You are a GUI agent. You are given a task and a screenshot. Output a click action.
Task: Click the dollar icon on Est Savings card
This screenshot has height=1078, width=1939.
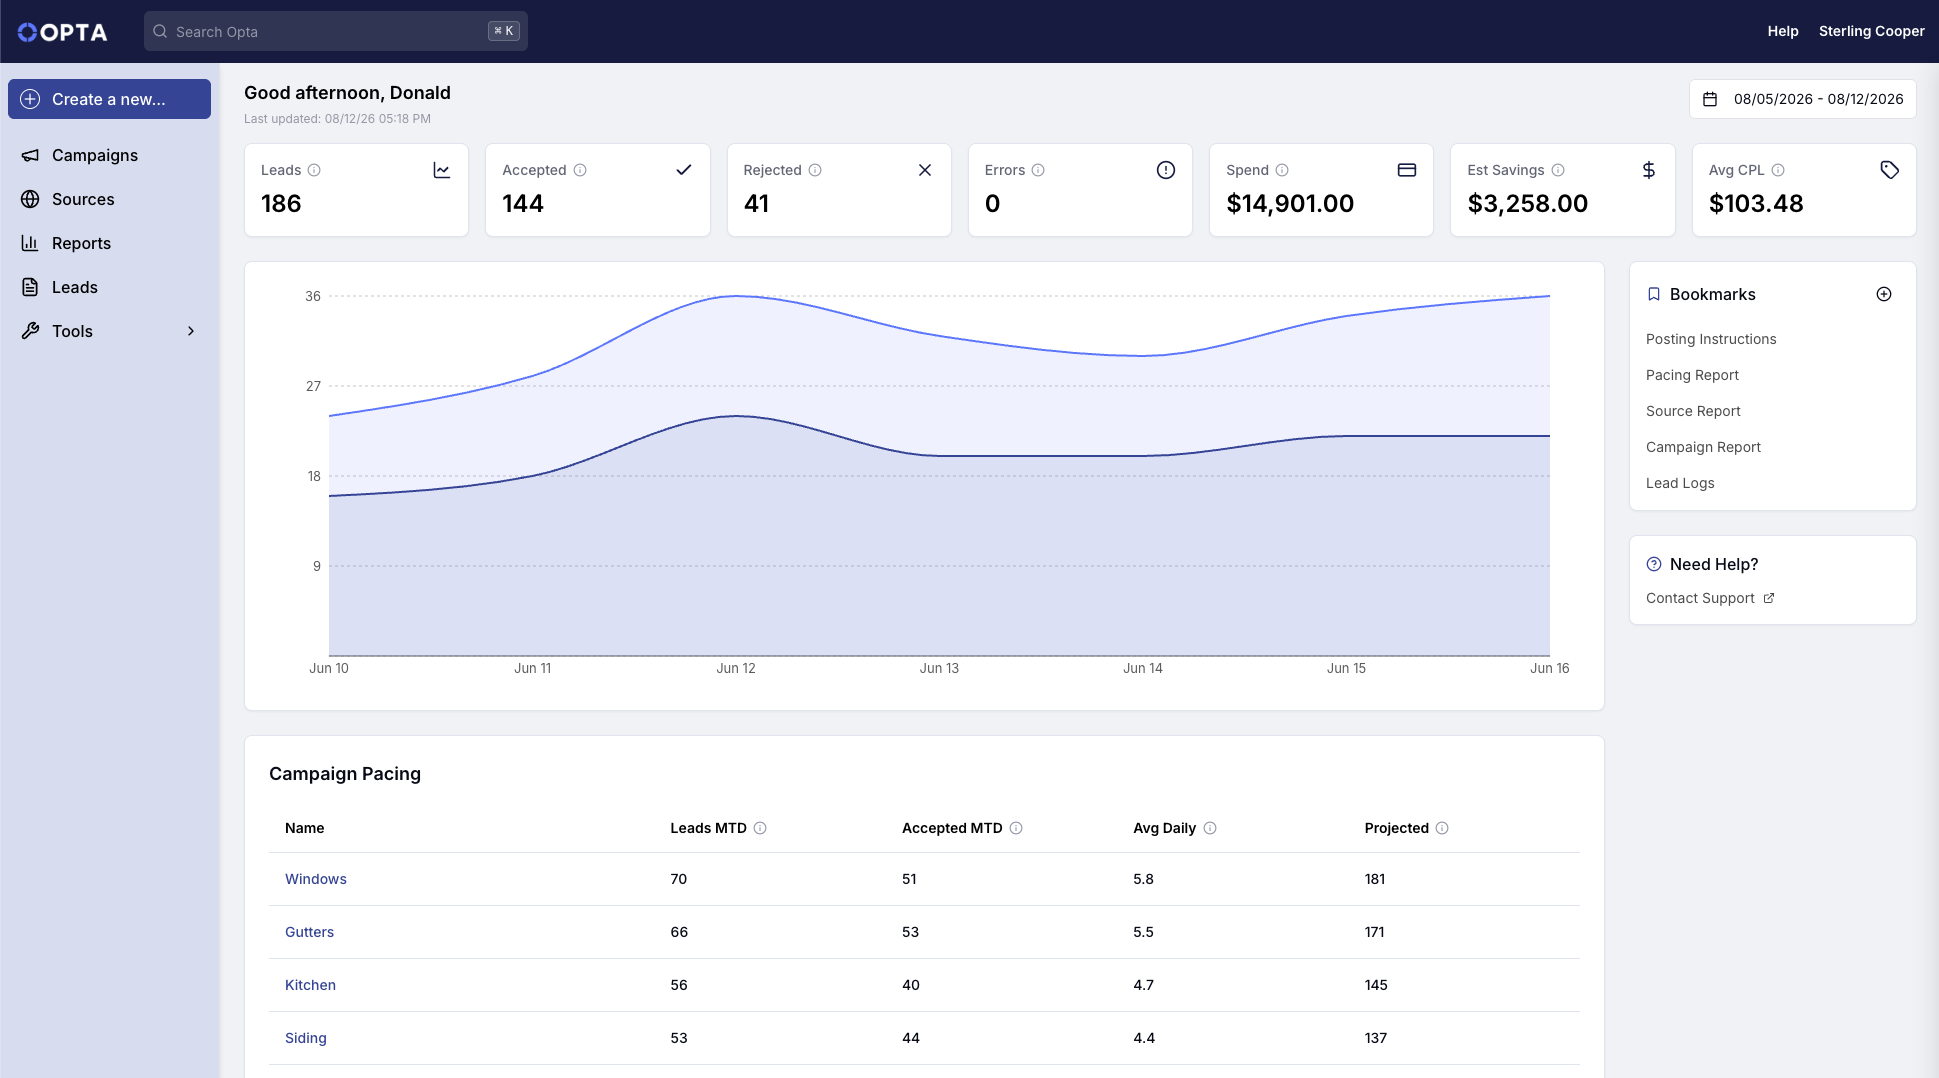click(1649, 170)
